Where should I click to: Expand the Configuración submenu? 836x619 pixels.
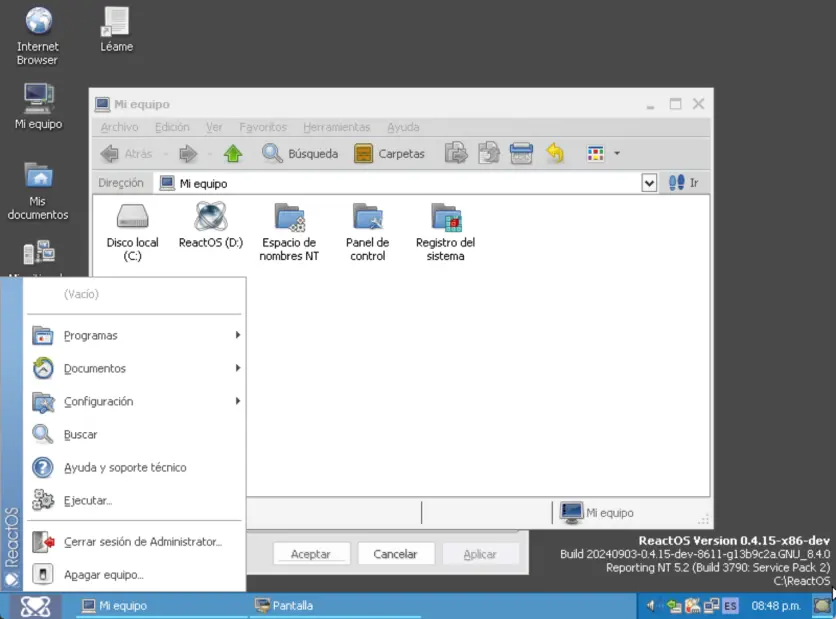[x=136, y=401]
